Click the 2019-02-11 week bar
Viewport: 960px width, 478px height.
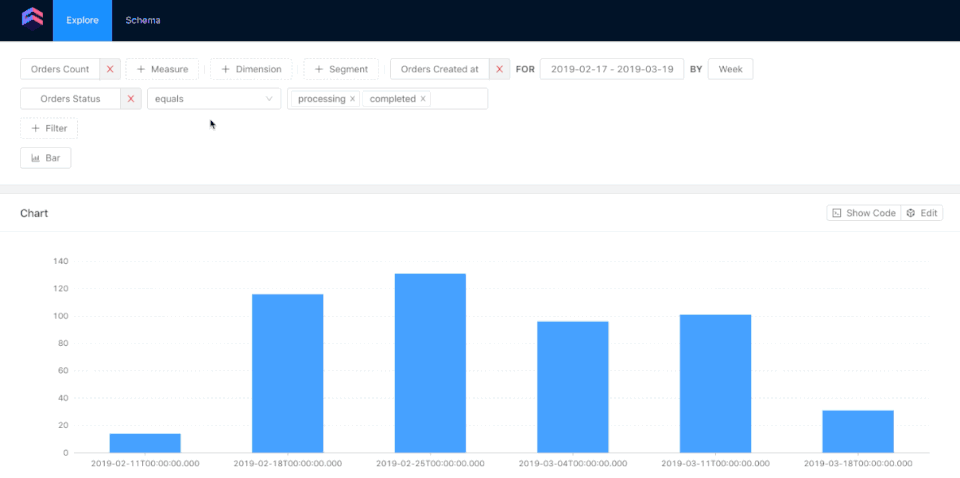point(145,443)
